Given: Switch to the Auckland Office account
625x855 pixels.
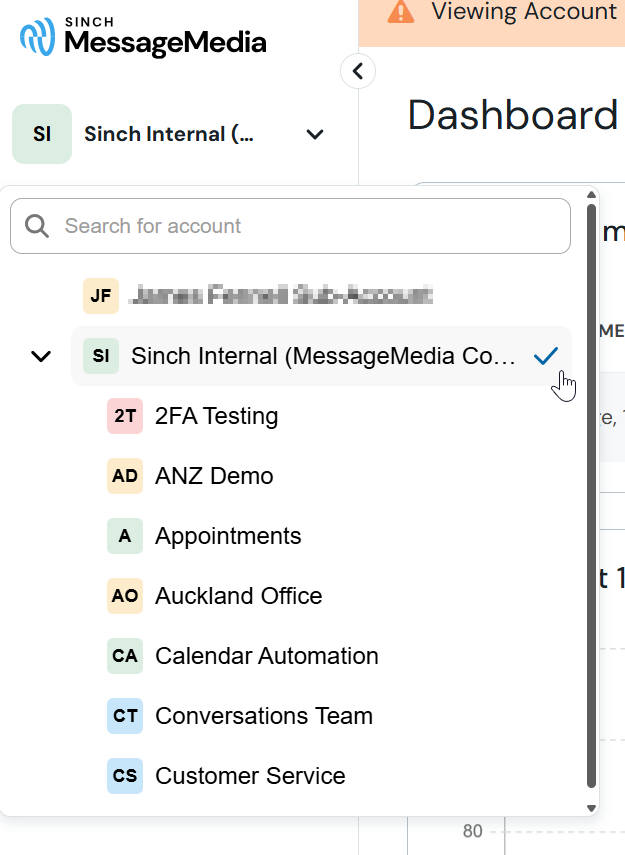Looking at the screenshot, I should click(238, 596).
